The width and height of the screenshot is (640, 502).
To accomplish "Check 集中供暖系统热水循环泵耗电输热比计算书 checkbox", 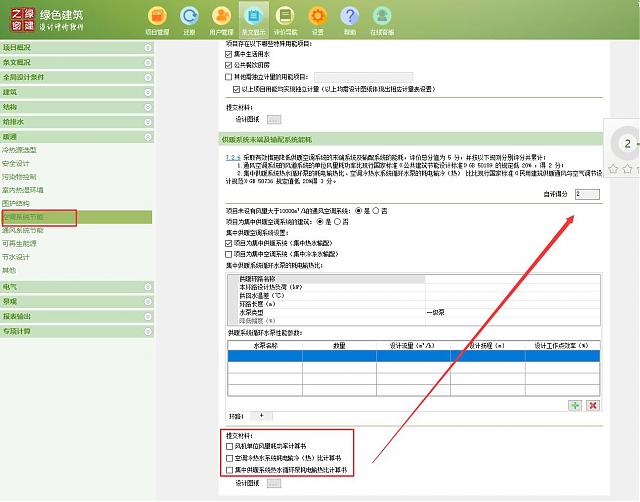I will [x=230, y=470].
